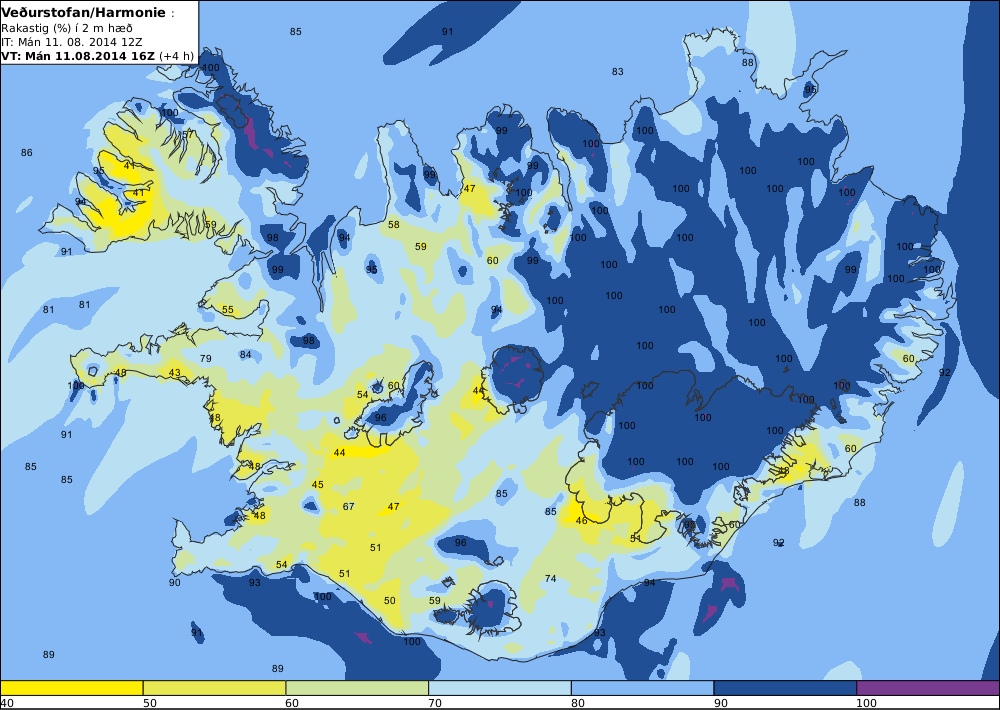Click the pale green 60–70 legend swatch
Viewport: 1000px width, 710px height.
pyautogui.click(x=357, y=688)
